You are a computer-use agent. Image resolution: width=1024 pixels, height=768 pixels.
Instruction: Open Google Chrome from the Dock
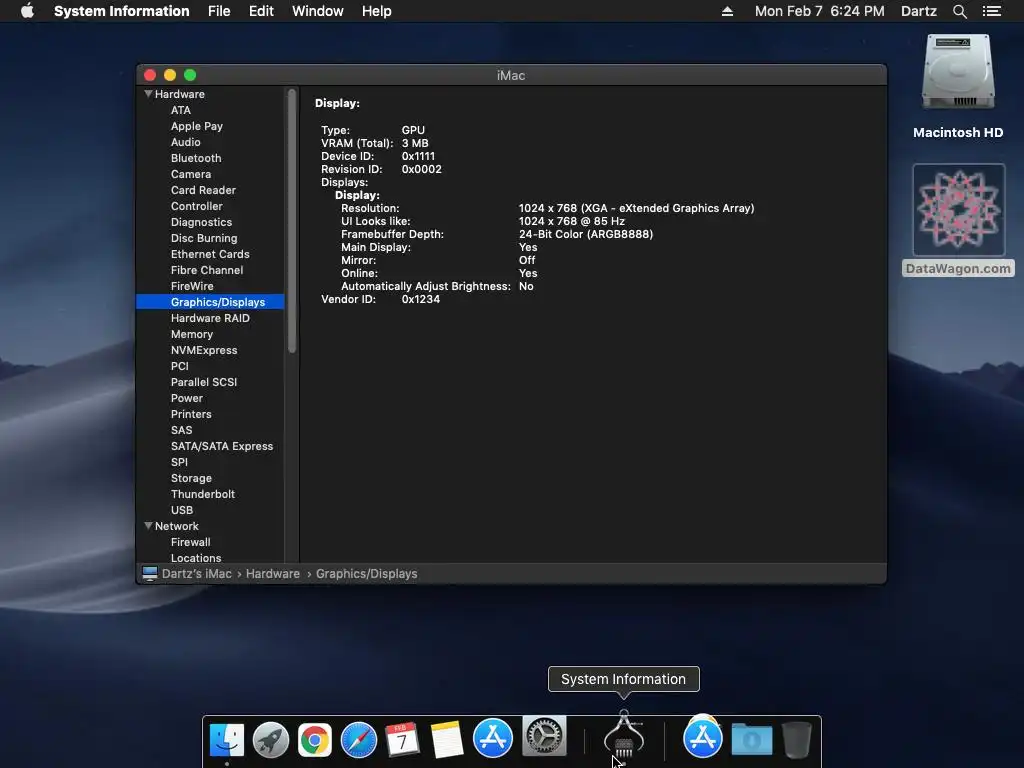coord(315,740)
